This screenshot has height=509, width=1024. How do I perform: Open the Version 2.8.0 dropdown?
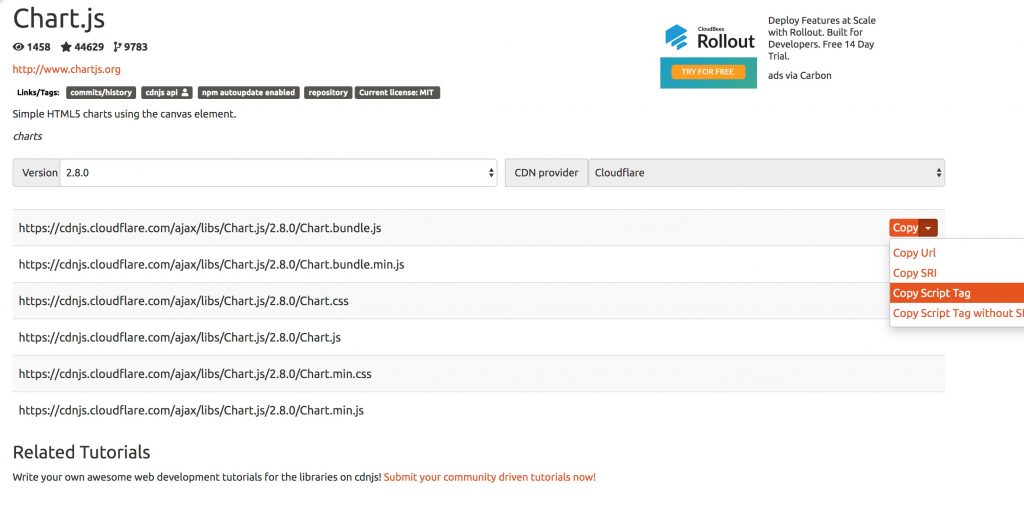click(x=278, y=172)
